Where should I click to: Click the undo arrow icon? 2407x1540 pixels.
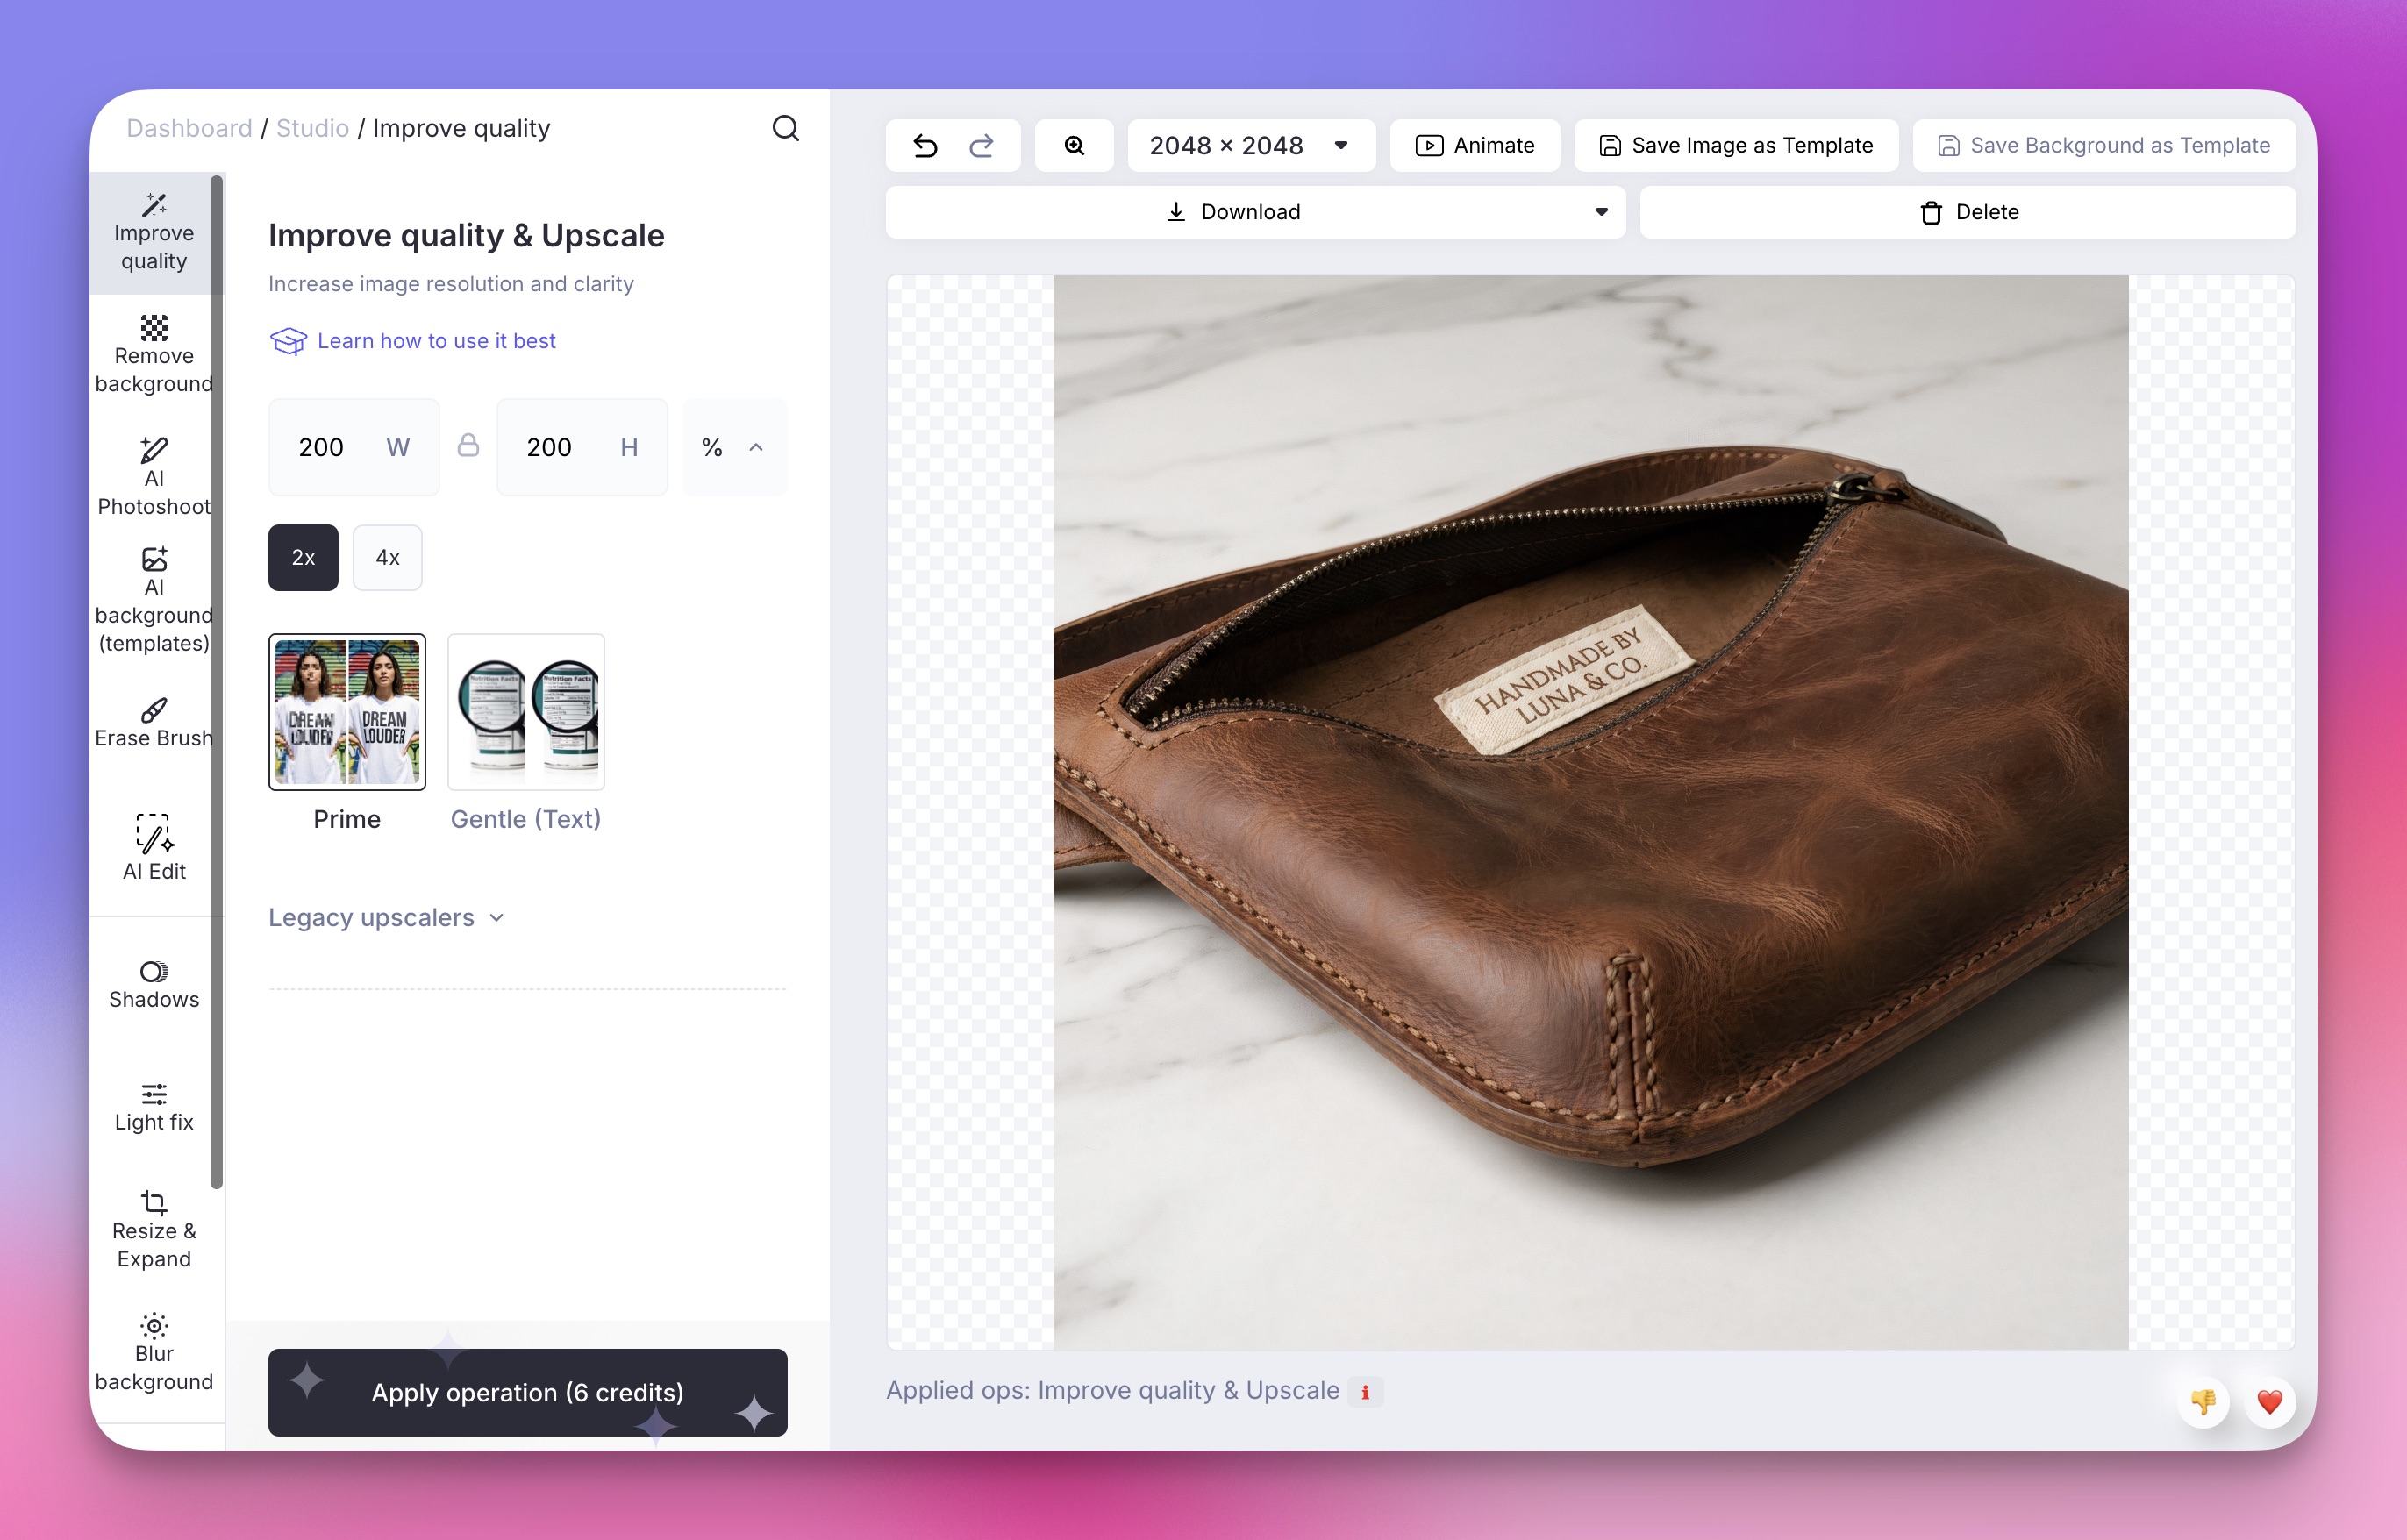(925, 146)
